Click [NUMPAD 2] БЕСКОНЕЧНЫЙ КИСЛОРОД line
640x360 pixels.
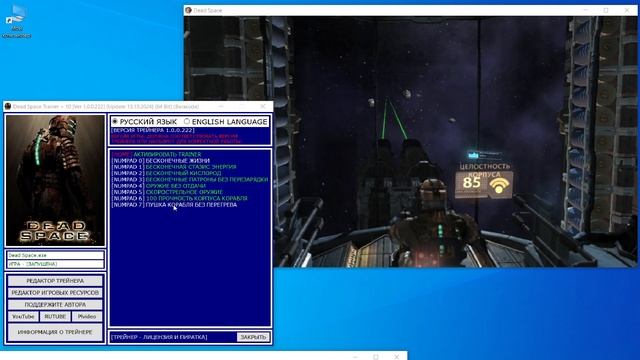(166, 173)
